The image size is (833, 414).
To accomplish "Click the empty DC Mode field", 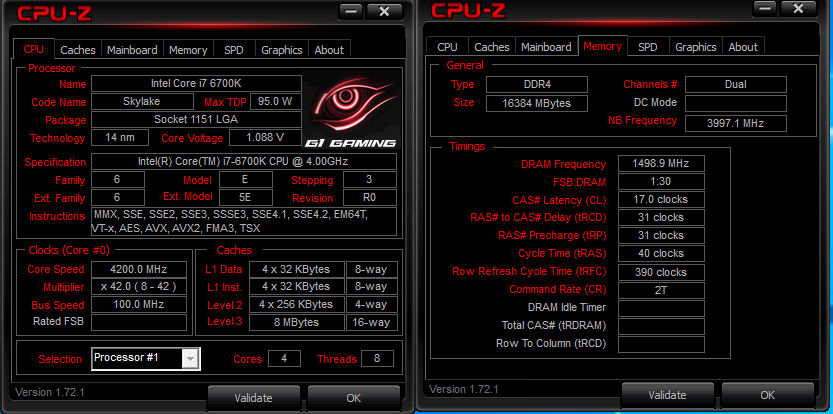I will [x=736, y=103].
